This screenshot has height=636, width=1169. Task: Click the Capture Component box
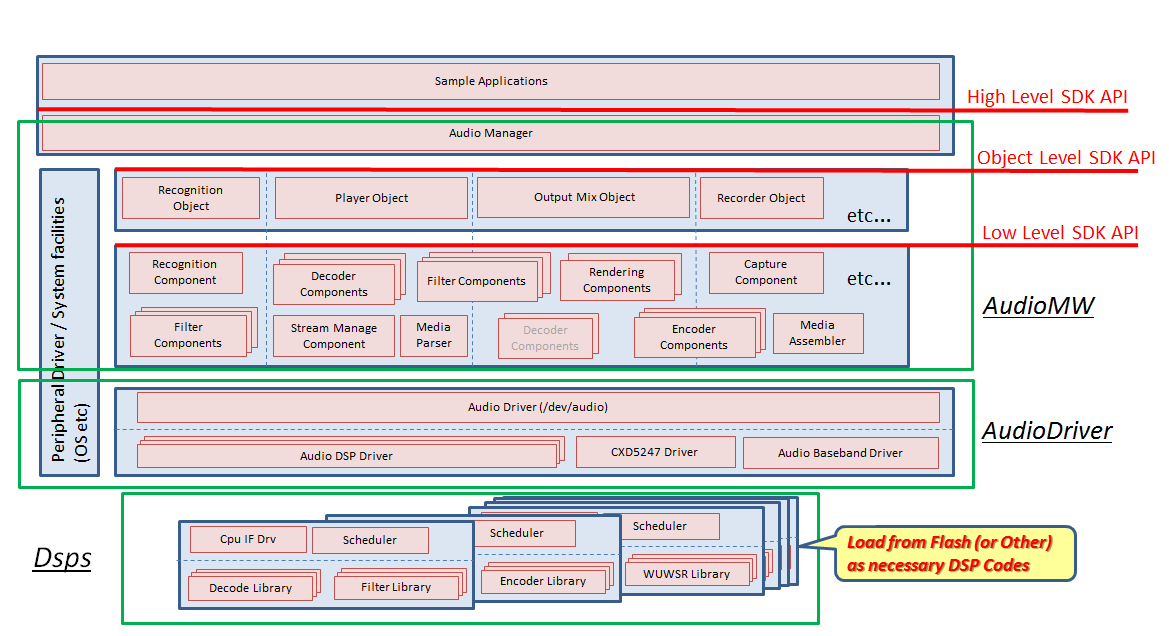tap(766, 272)
